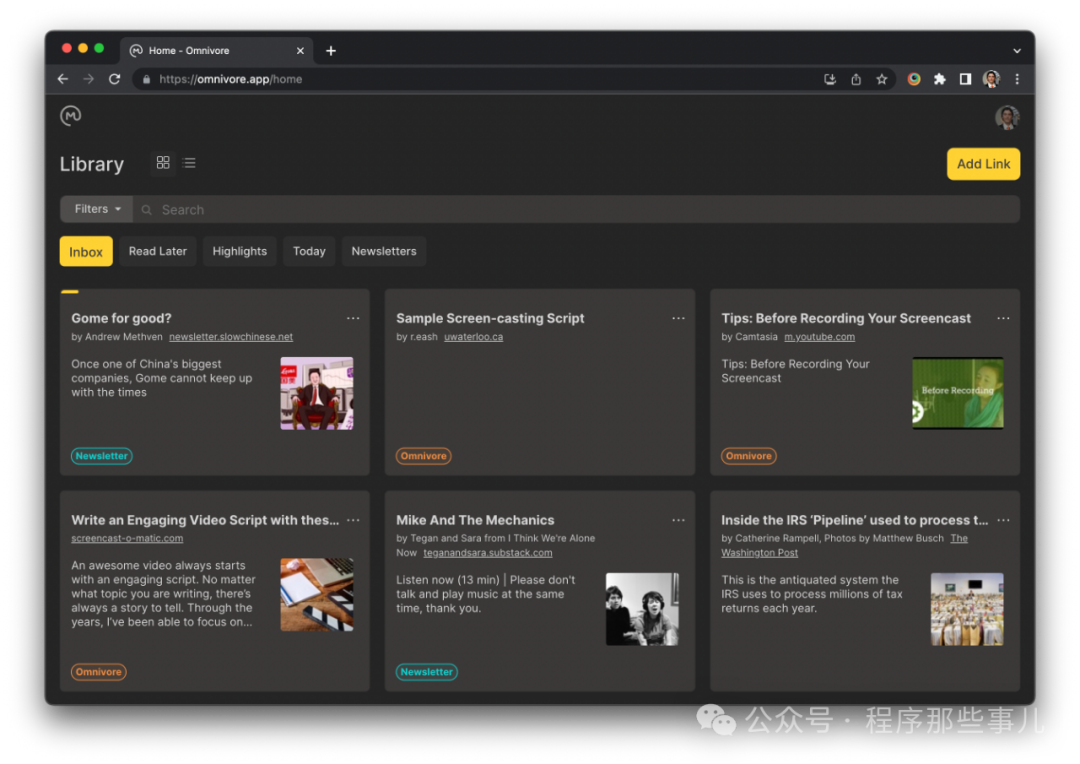
Task: Click the Inside the IRS thumbnail image
Action: point(967,609)
